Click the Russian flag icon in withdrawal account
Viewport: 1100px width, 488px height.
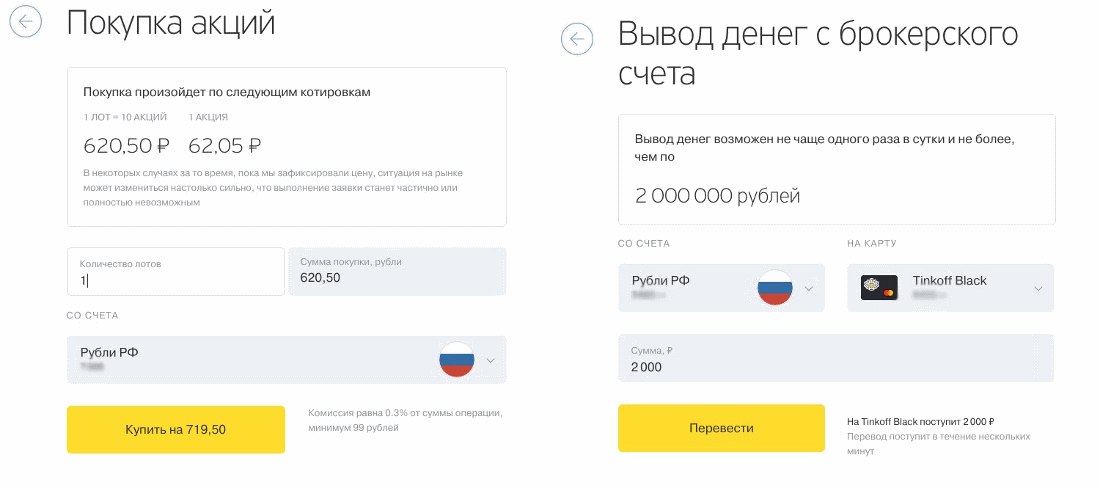775,287
